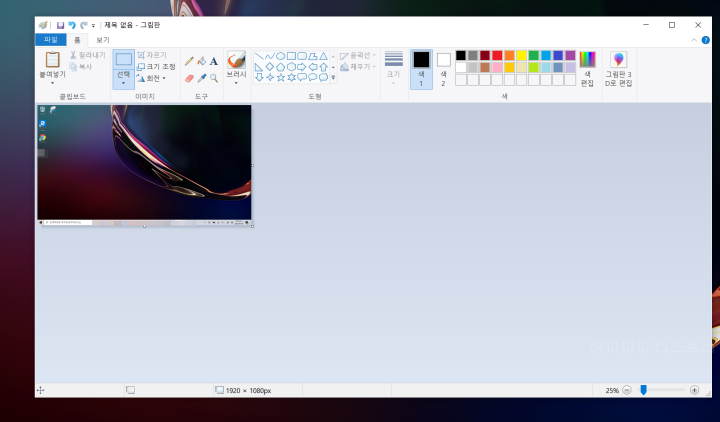Choose the Pentagon shape
The height and width of the screenshot is (422, 720).
click(x=280, y=67)
